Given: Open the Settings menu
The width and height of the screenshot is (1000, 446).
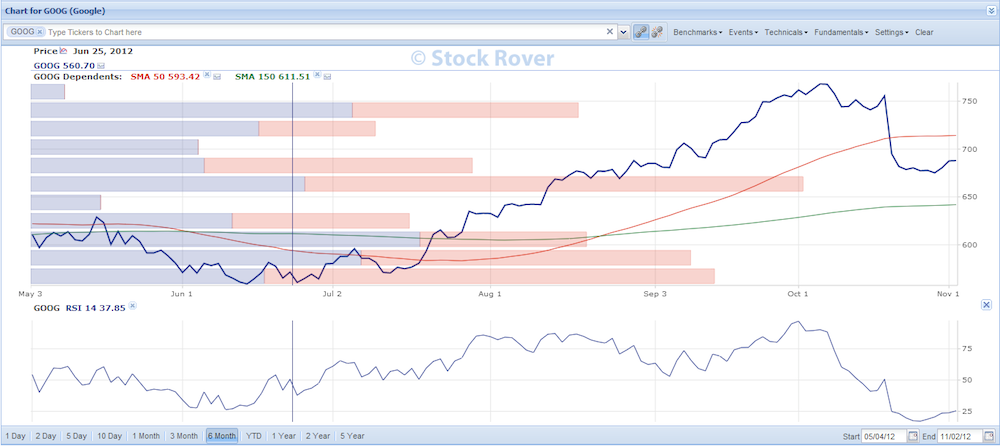Looking at the screenshot, I should pyautogui.click(x=892, y=32).
